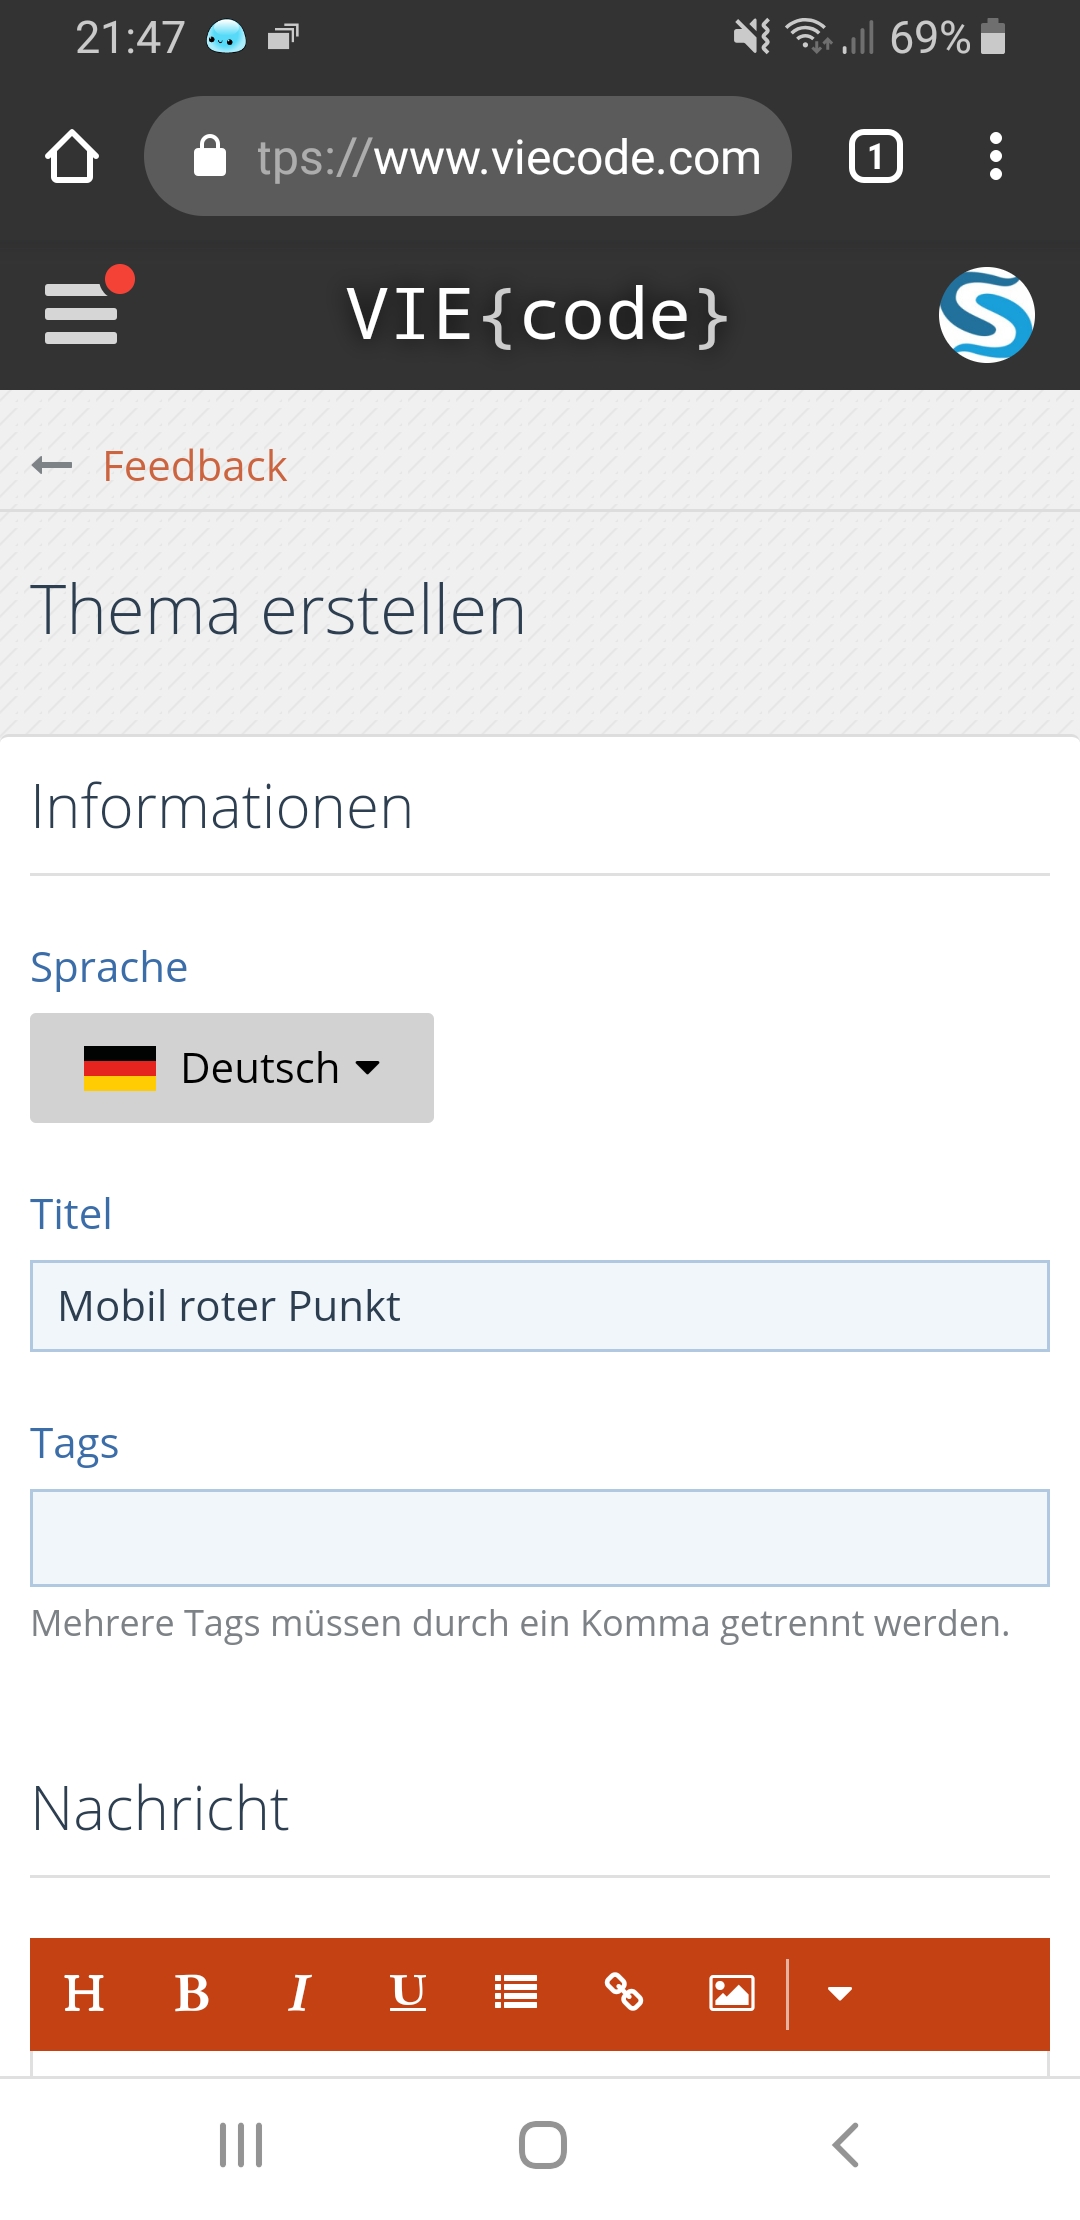The width and height of the screenshot is (1080, 2220).
Task: Open the hamburger navigation menu
Action: point(82,313)
